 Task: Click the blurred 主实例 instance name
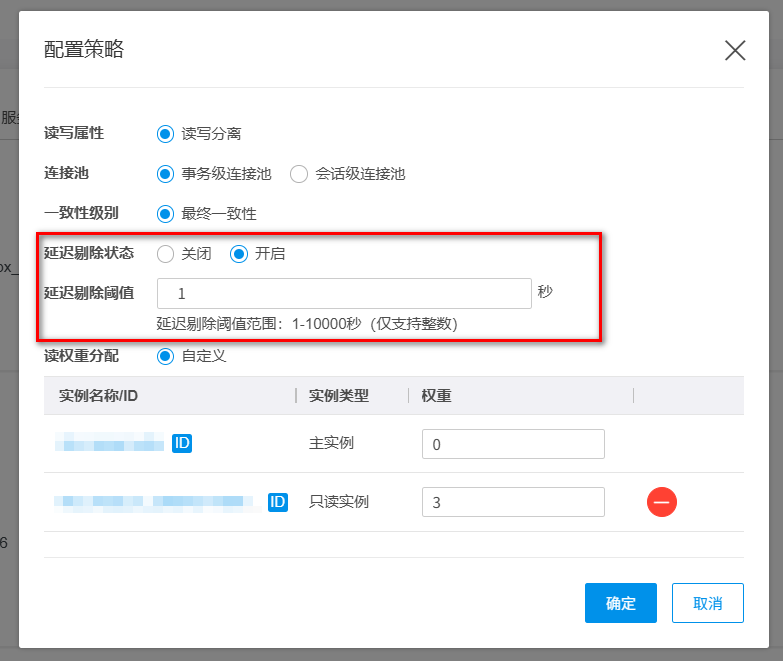pyautogui.click(x=109, y=443)
